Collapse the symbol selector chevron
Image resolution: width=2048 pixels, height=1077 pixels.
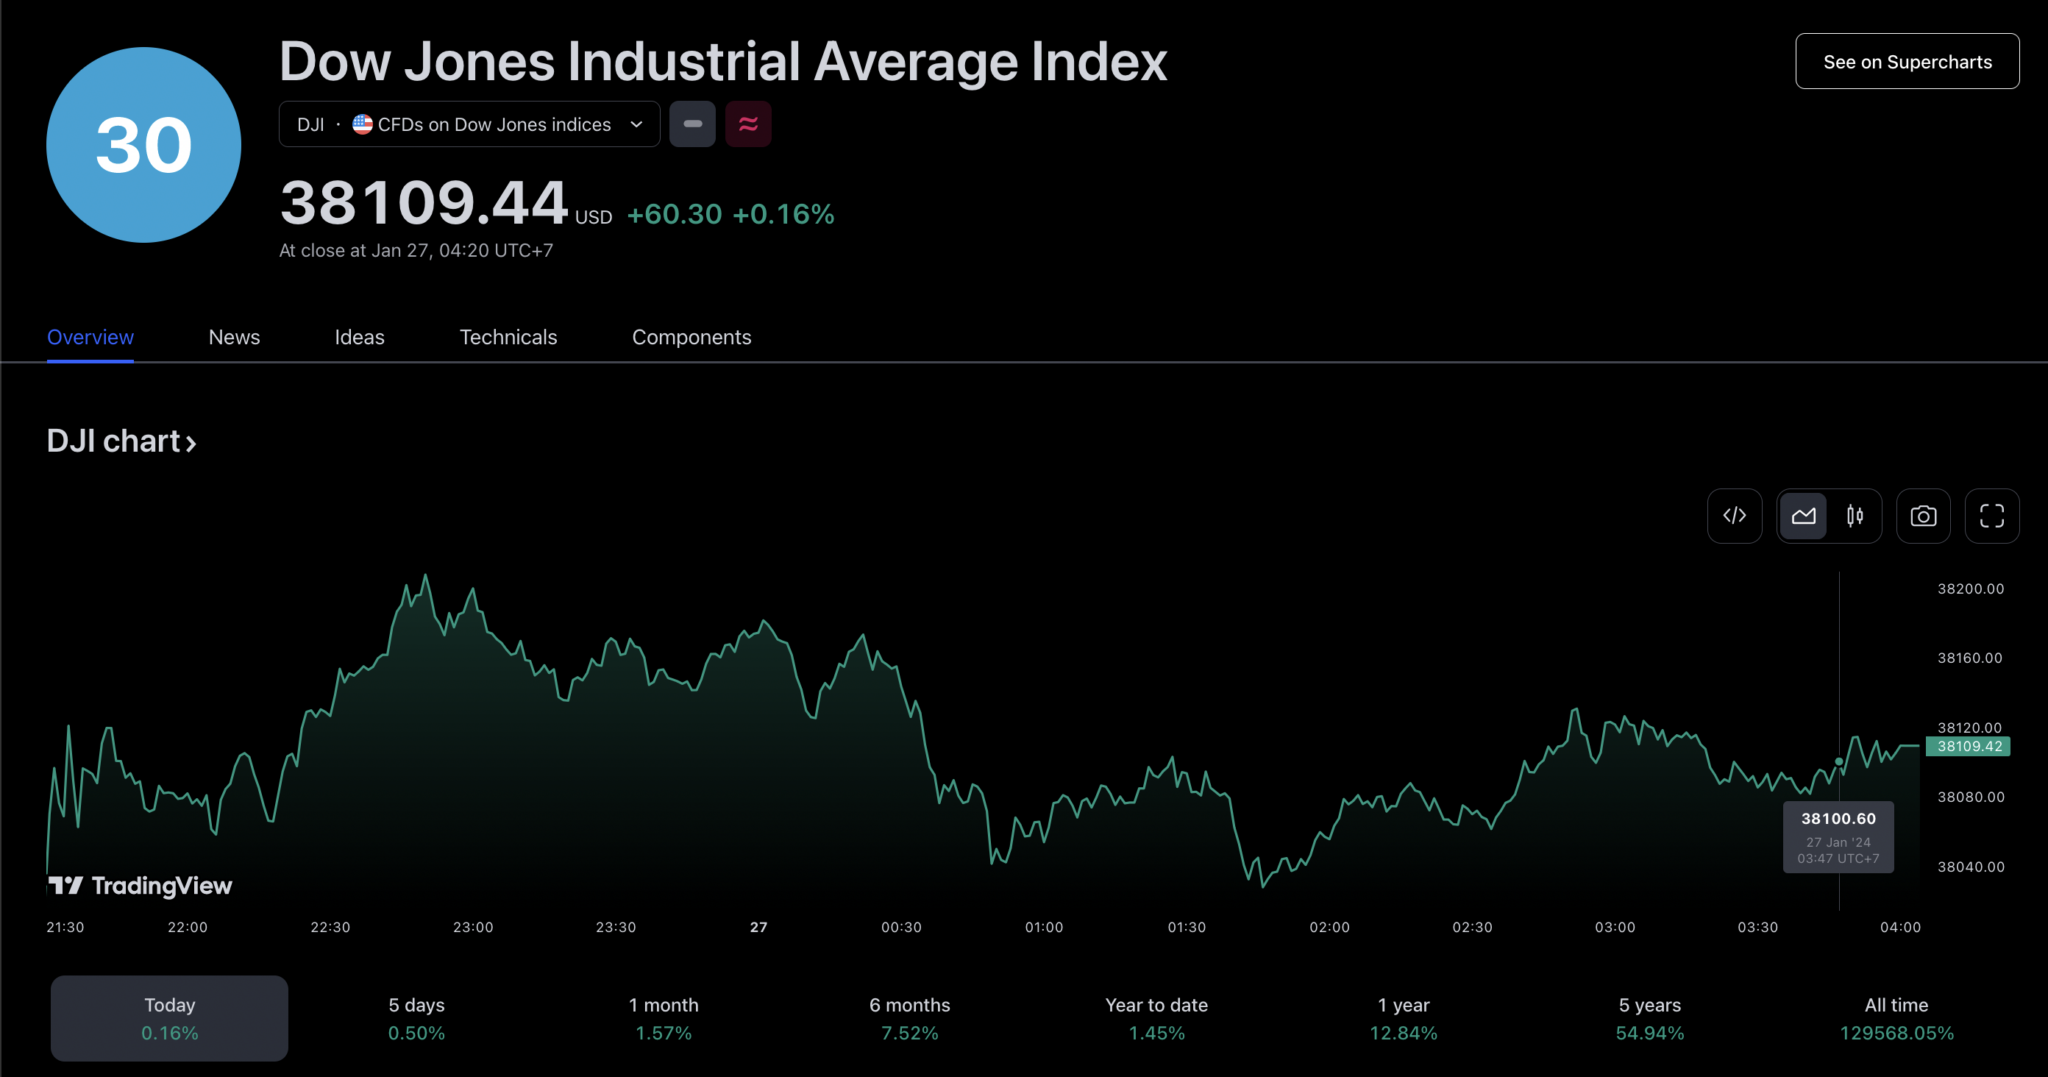click(636, 124)
